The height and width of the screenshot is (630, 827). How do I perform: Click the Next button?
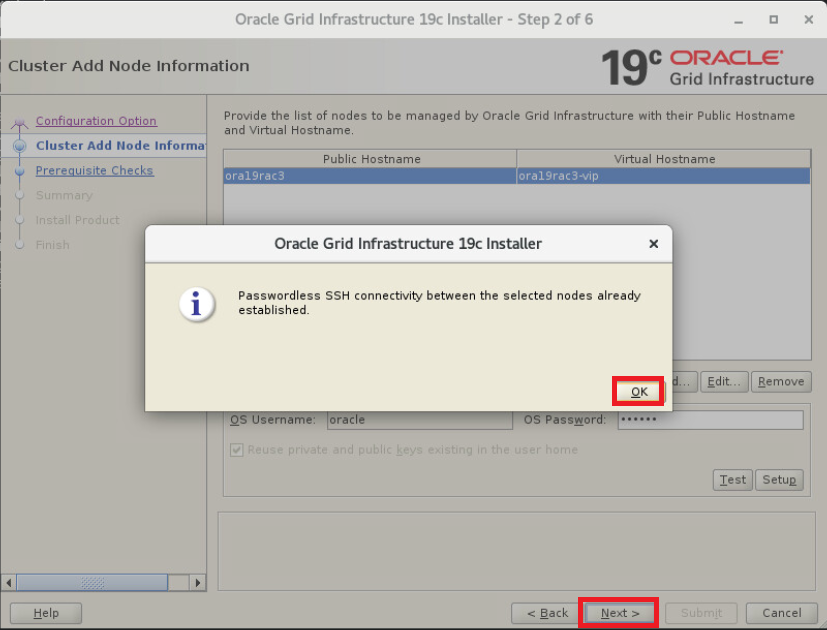point(619,613)
